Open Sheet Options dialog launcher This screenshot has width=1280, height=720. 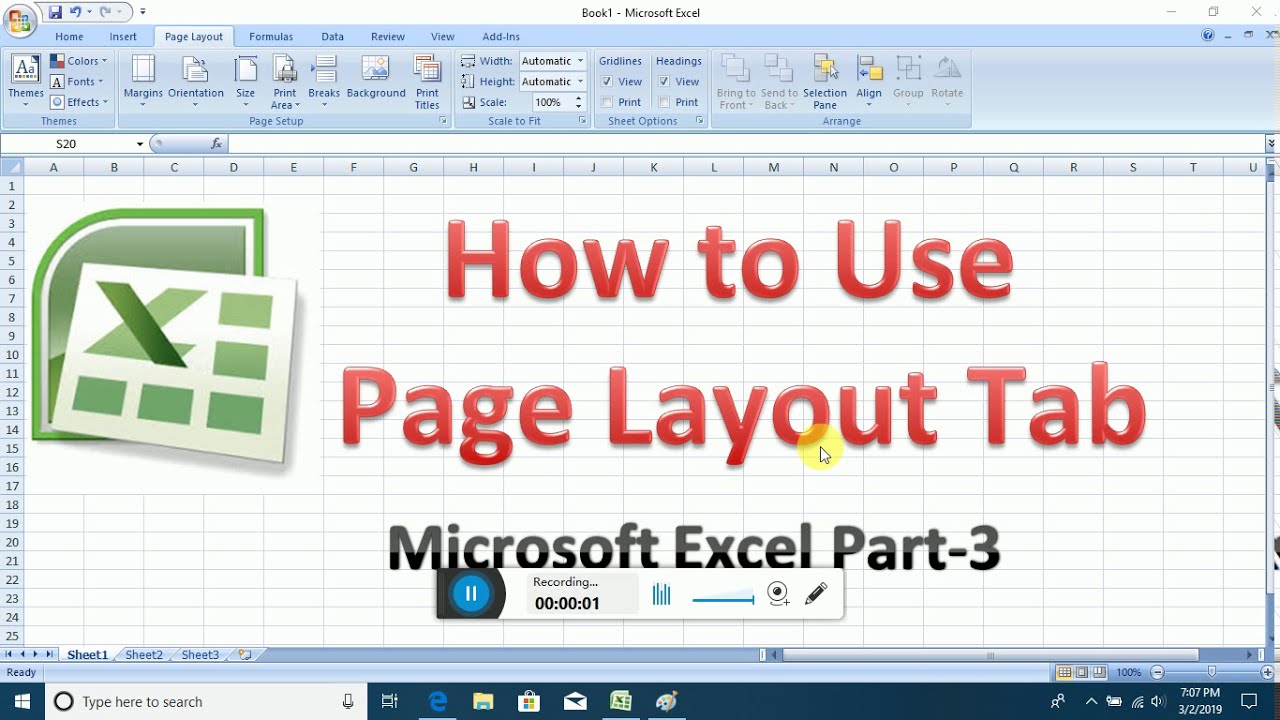(x=699, y=121)
